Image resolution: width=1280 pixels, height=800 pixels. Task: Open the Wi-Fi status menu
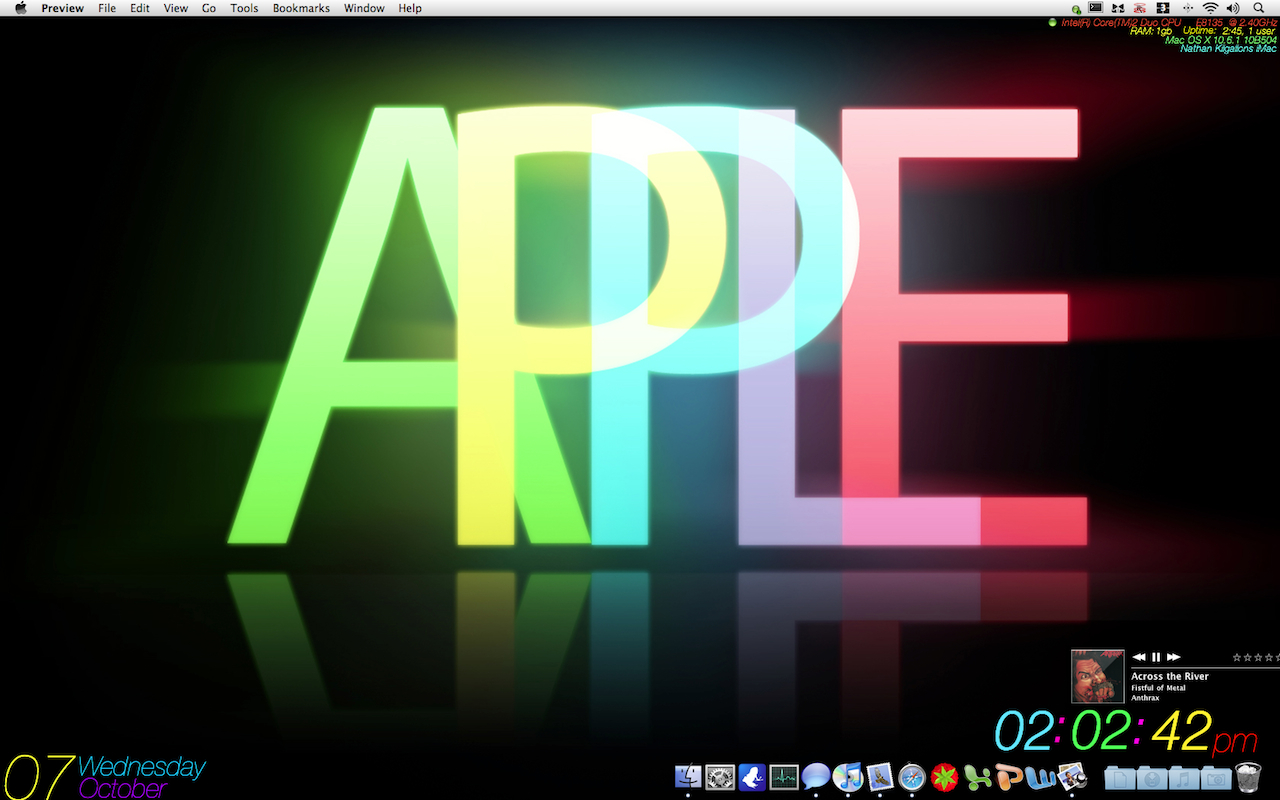1210,8
